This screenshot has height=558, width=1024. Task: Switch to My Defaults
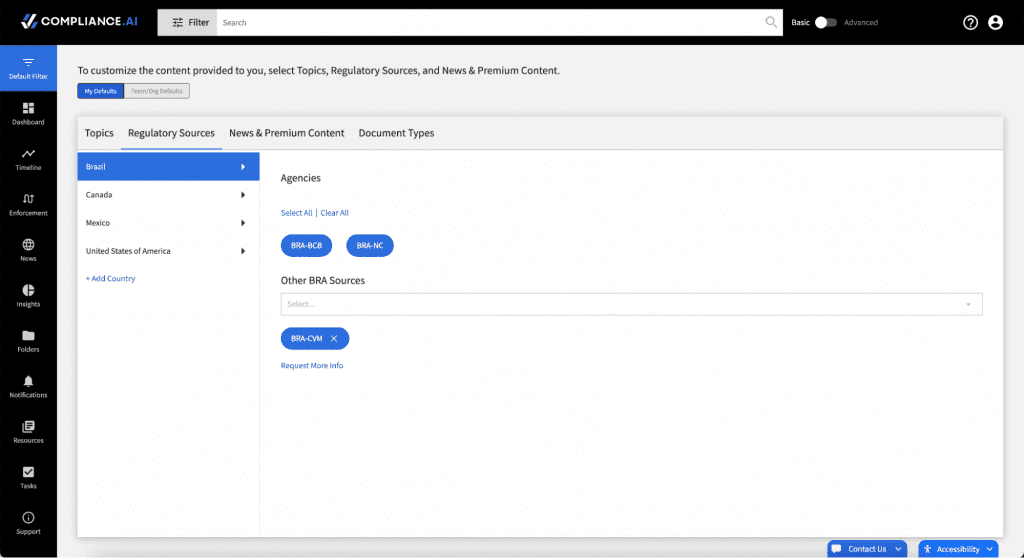coord(101,91)
